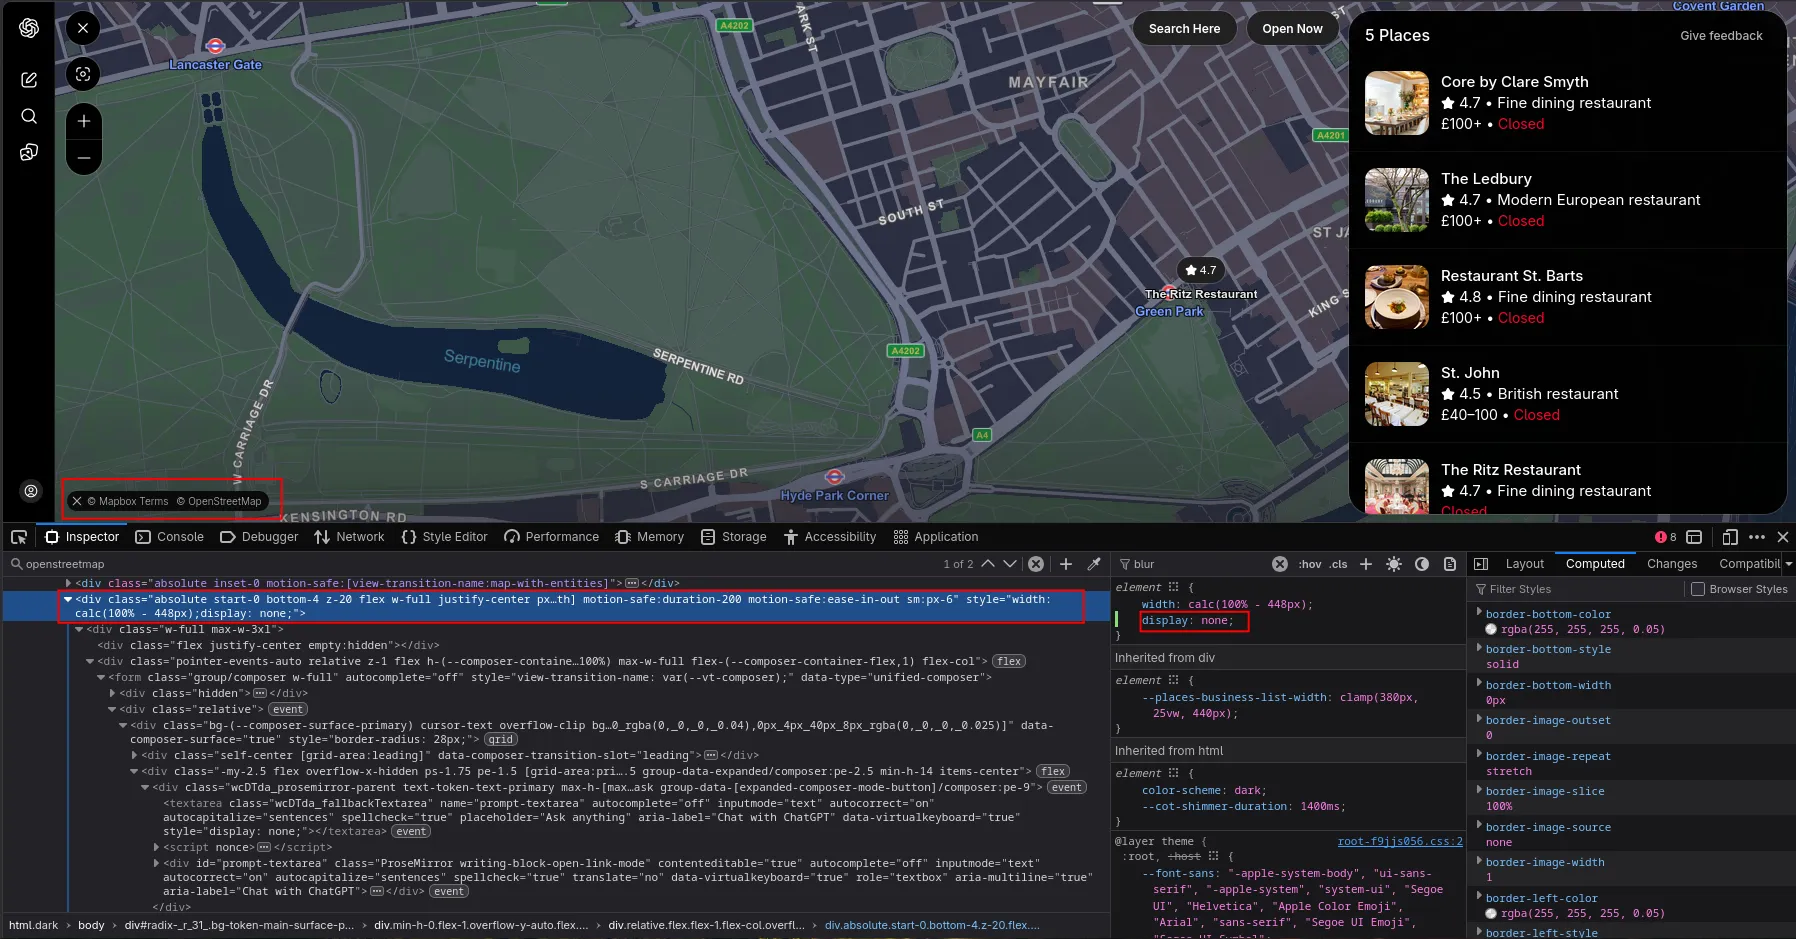The height and width of the screenshot is (939, 1796).
Task: Open root-f9jjs056.css:2 source link
Action: click(1400, 841)
